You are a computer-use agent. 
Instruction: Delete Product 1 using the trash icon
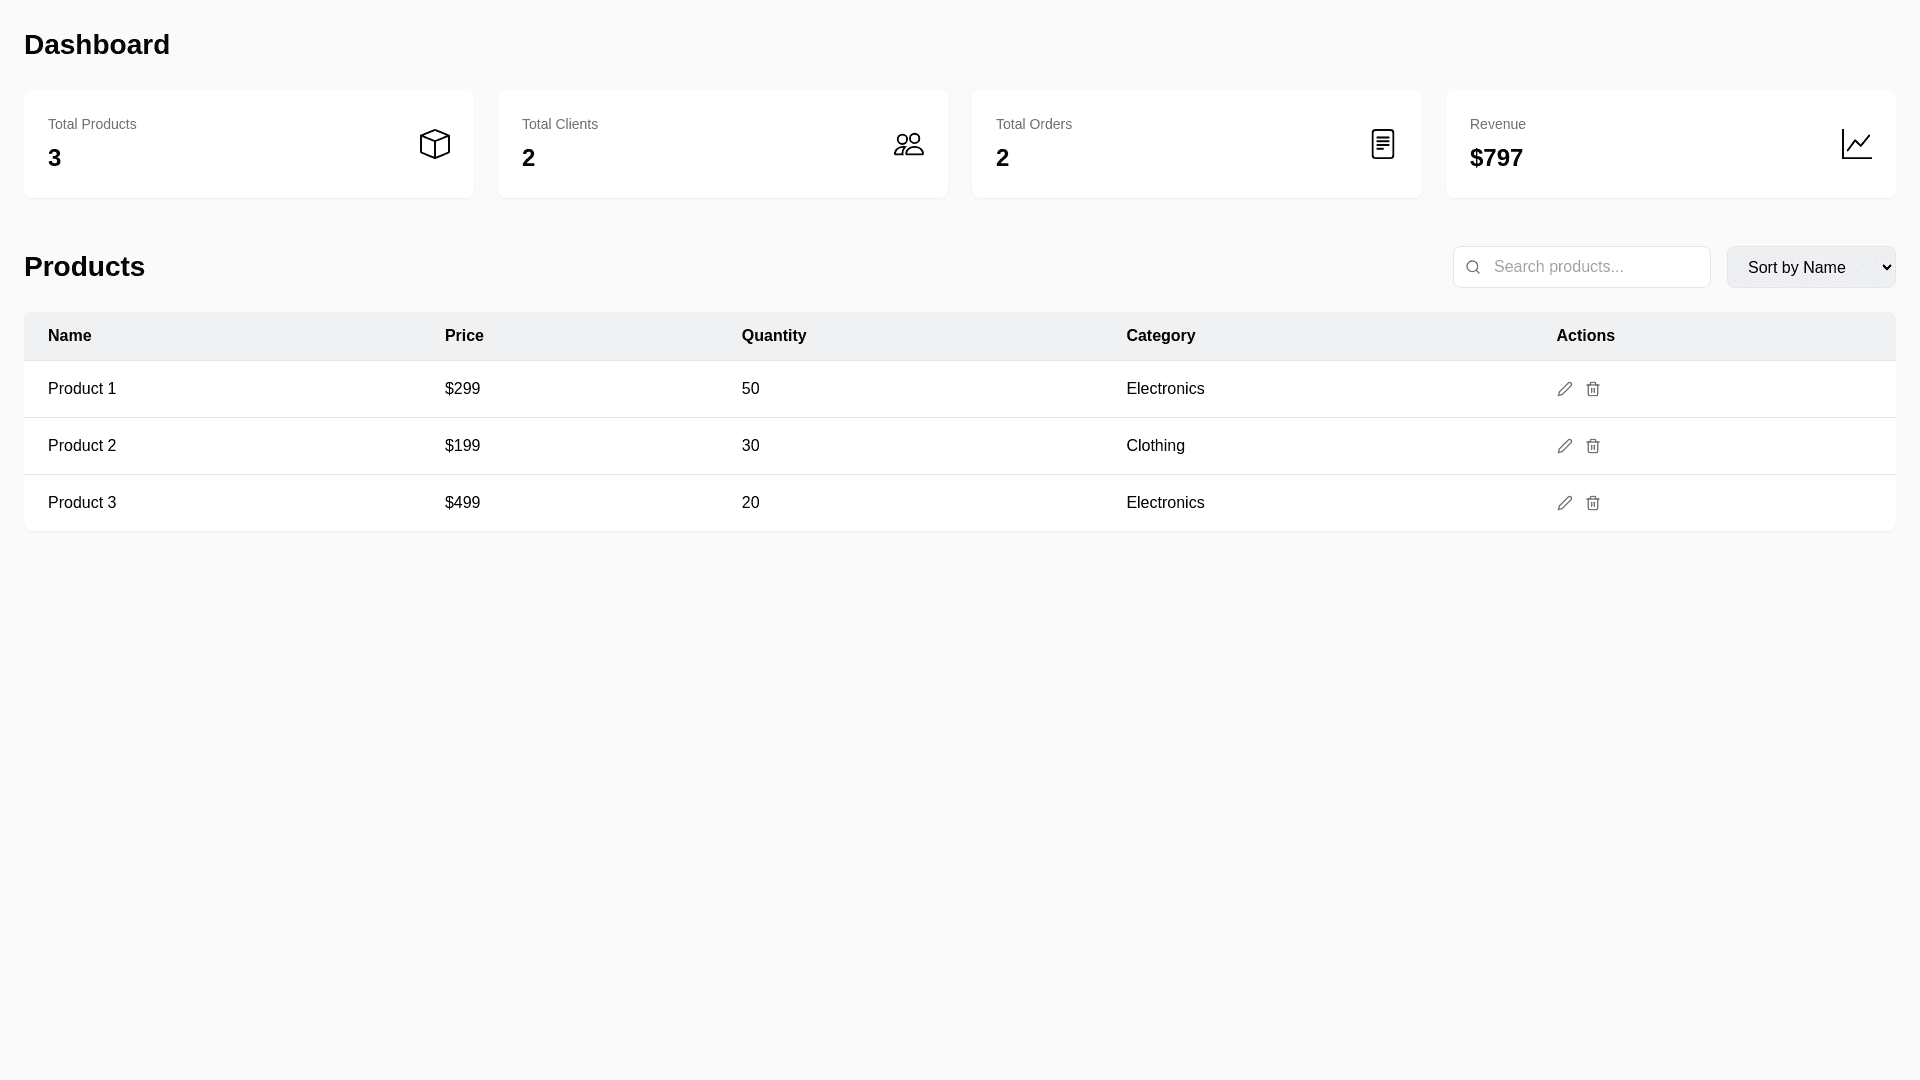[x=1593, y=389]
